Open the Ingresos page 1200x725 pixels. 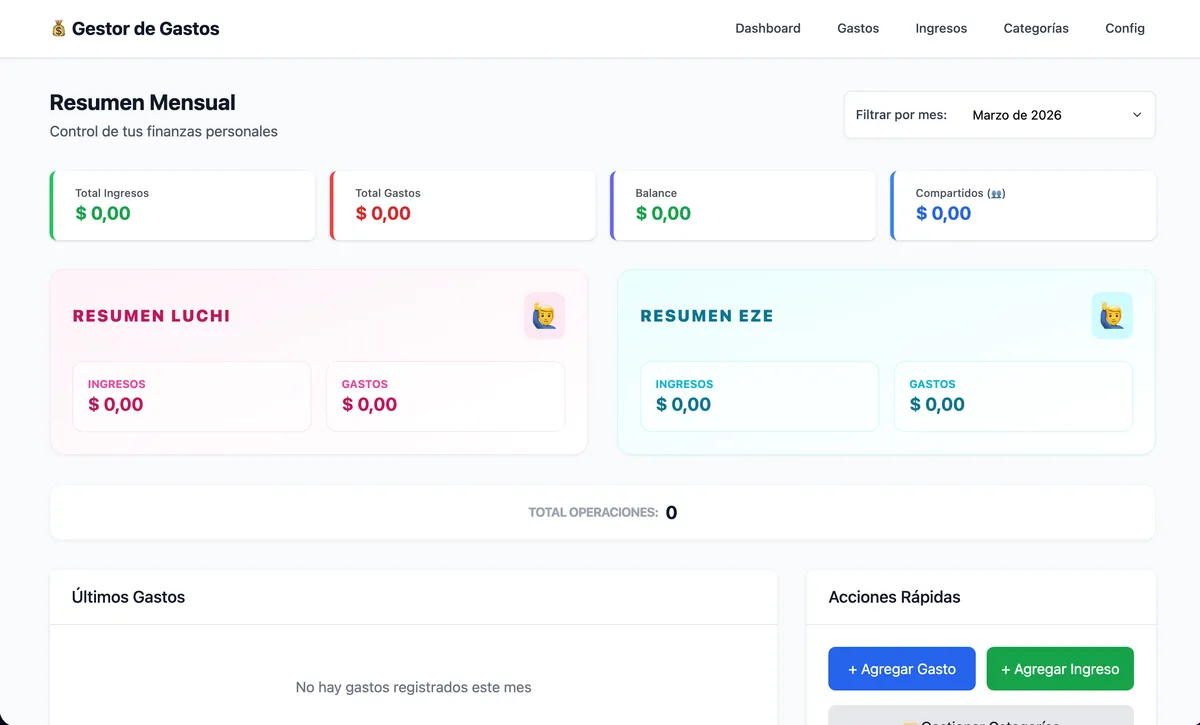[x=940, y=28]
